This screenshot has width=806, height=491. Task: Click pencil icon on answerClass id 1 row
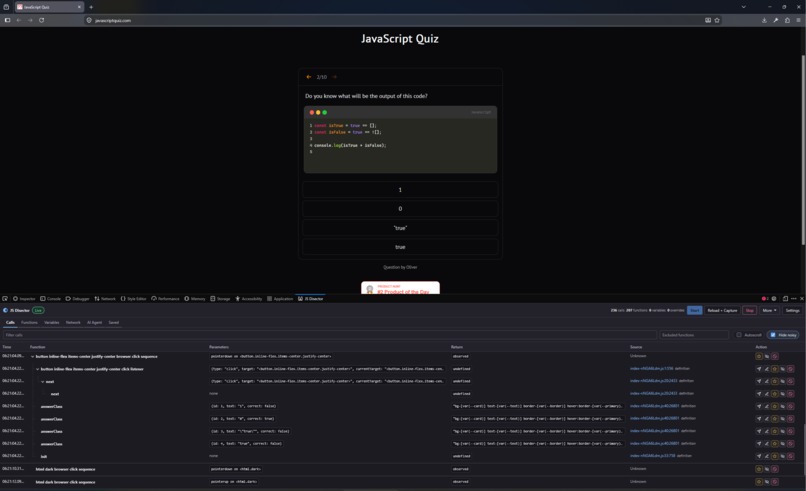[x=766, y=406]
